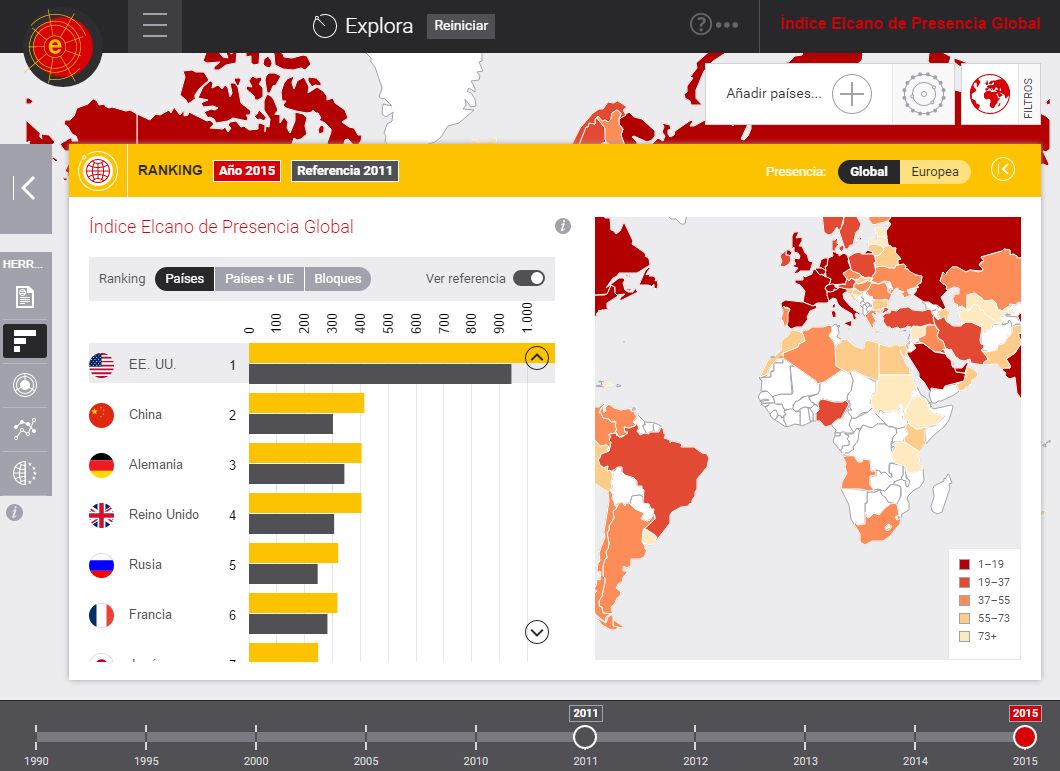Click the France flag icon
The image size is (1060, 771).
point(101,615)
